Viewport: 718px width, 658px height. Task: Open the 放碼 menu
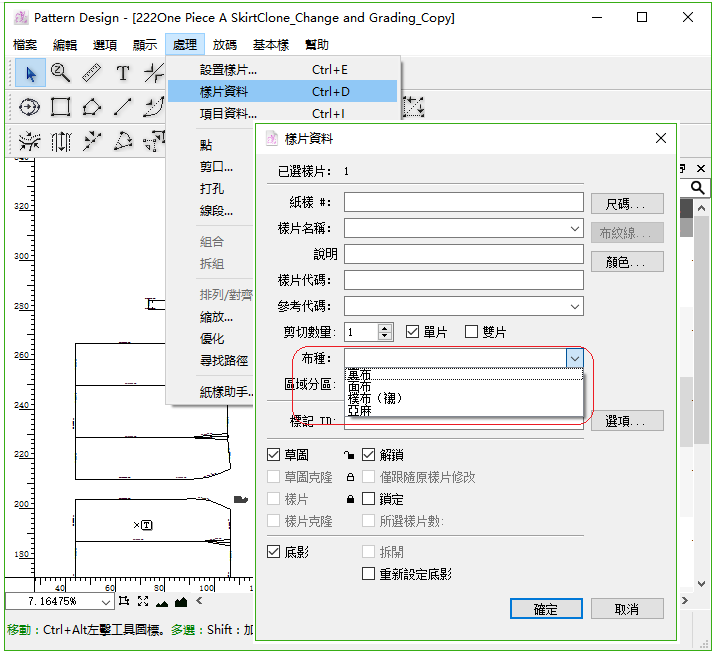225,45
